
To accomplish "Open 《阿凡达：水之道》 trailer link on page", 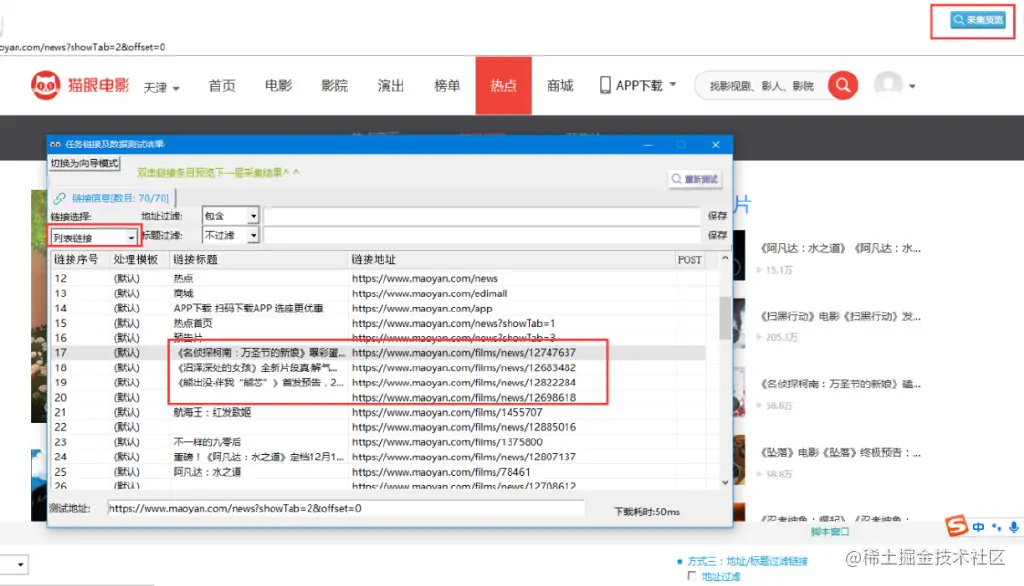I will point(840,248).
